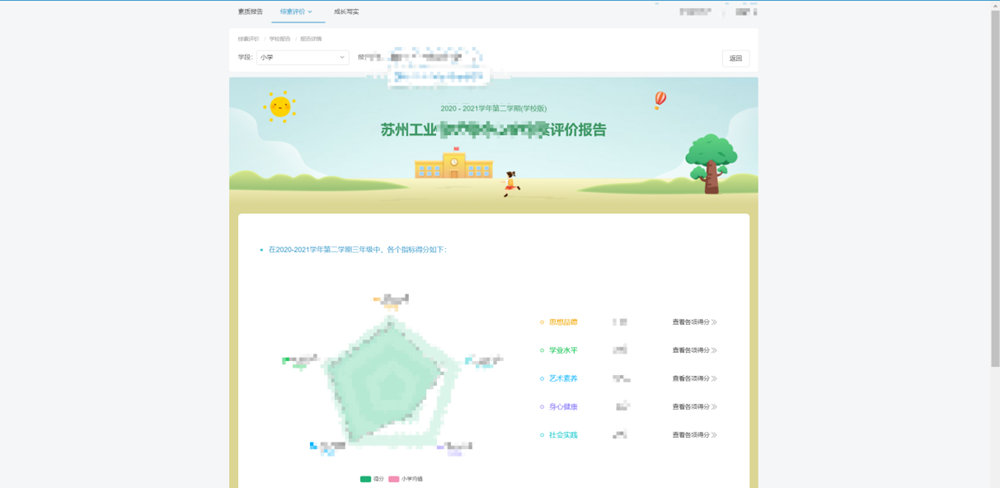Viewport: 1000px width, 488px height.
Task: Open the 学段 dropdown showing 小学
Action: click(x=303, y=57)
